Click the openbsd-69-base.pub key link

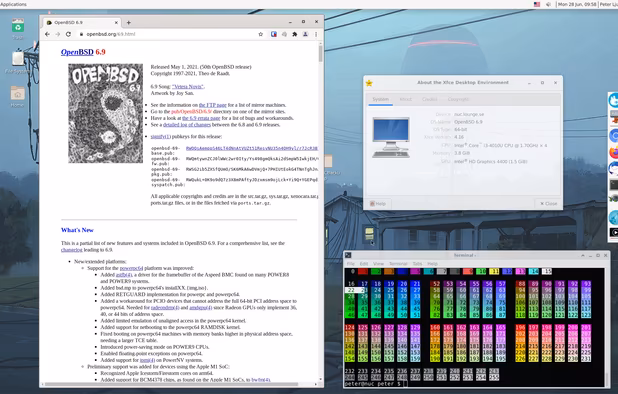(251, 148)
